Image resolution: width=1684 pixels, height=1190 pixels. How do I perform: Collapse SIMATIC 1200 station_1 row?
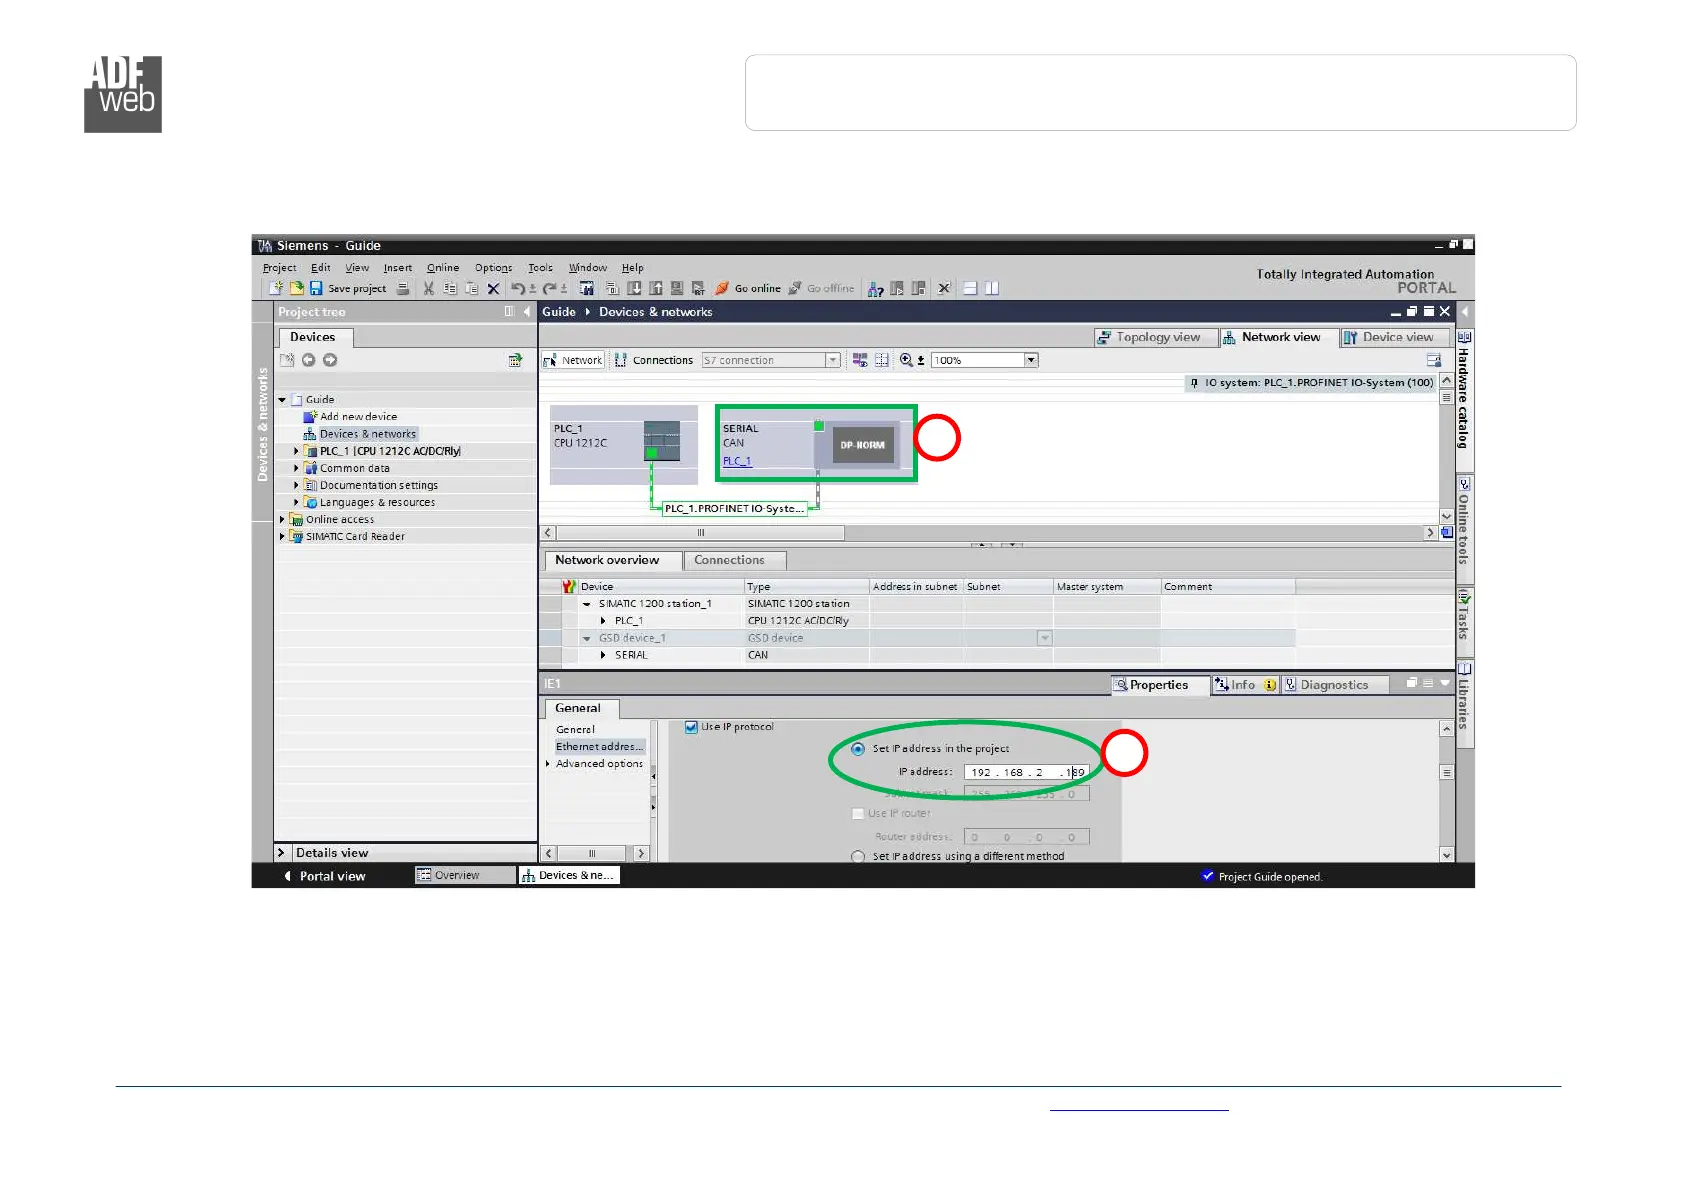point(587,604)
